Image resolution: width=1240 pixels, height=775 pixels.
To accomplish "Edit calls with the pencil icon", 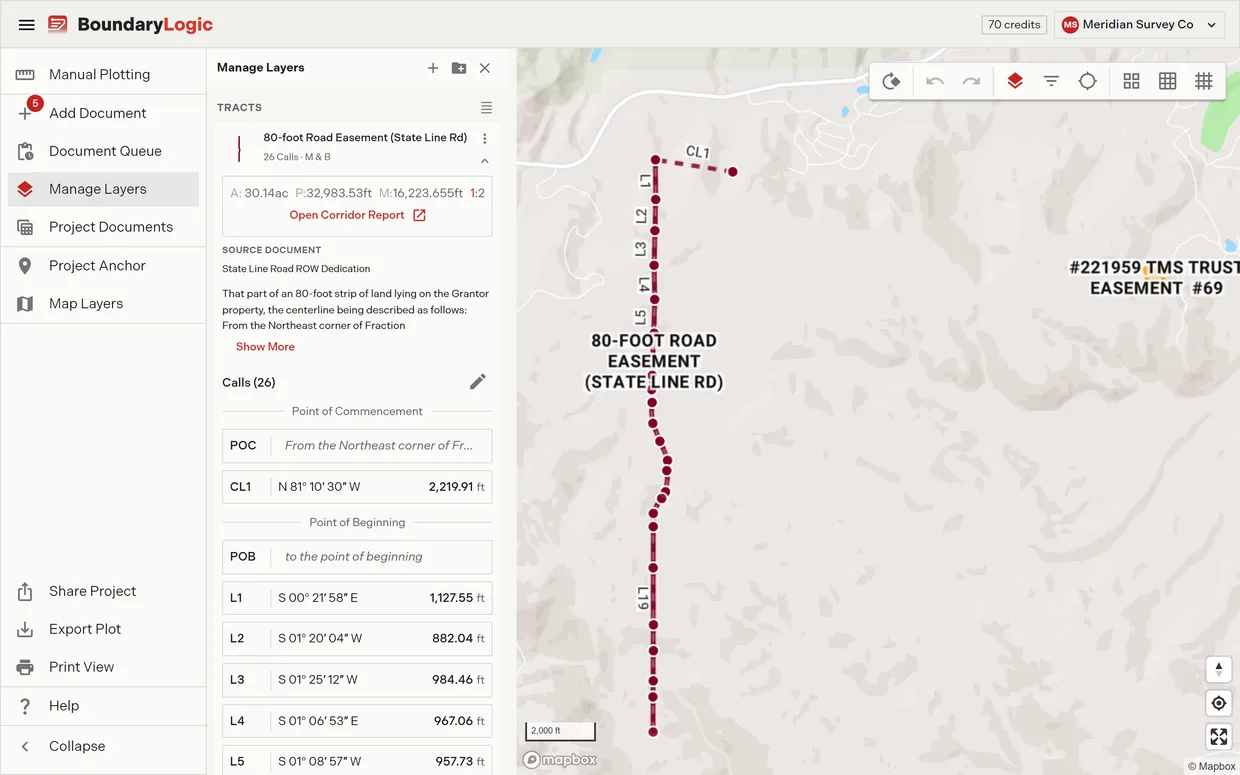I will 478,382.
